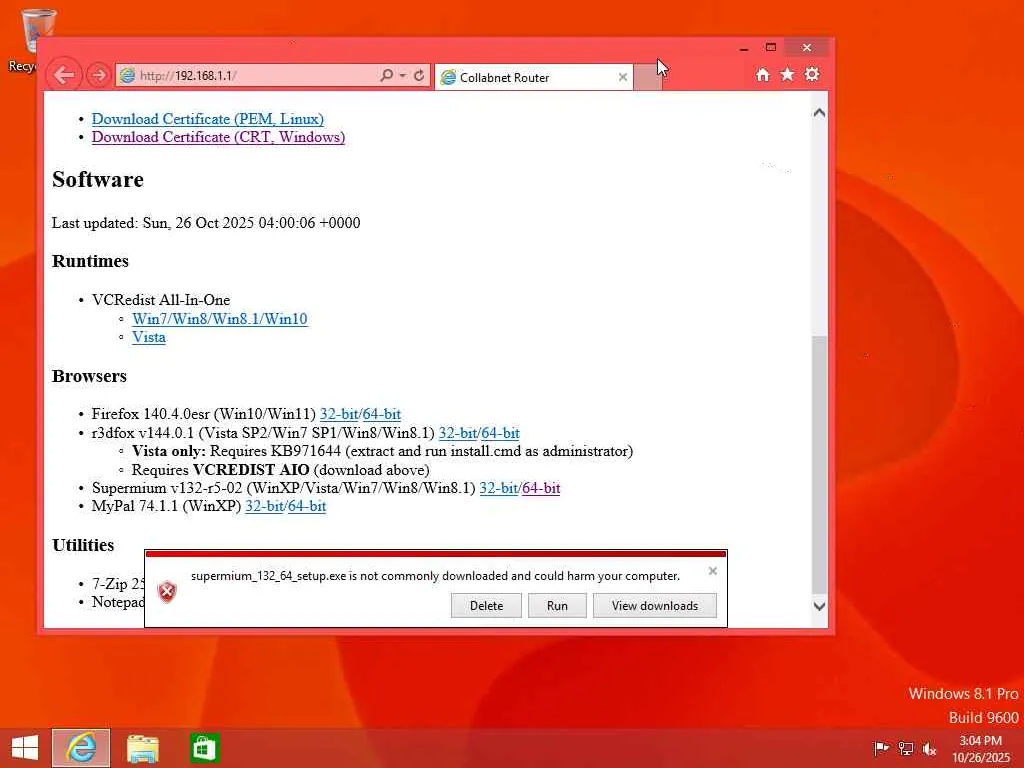Viewport: 1024px width, 768px height.
Task: Close the Collabnet Router tab
Action: coord(622,77)
